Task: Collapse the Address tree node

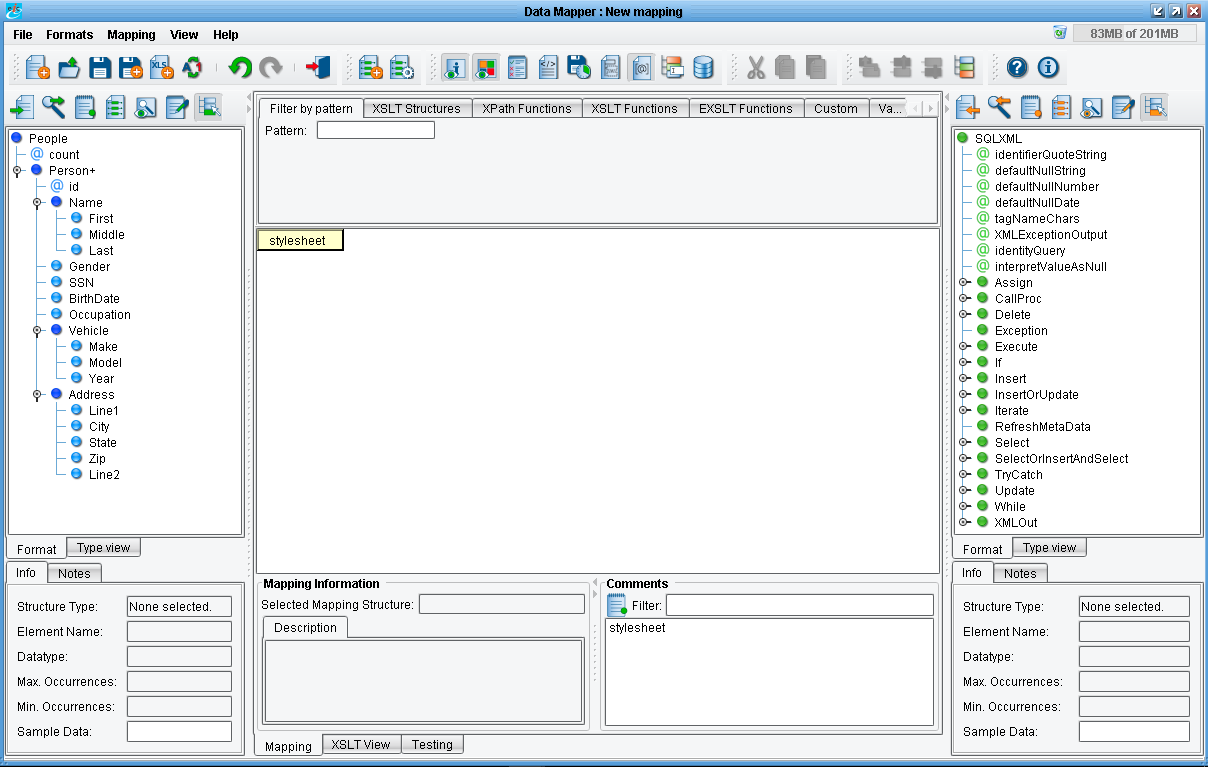Action: pos(37,395)
